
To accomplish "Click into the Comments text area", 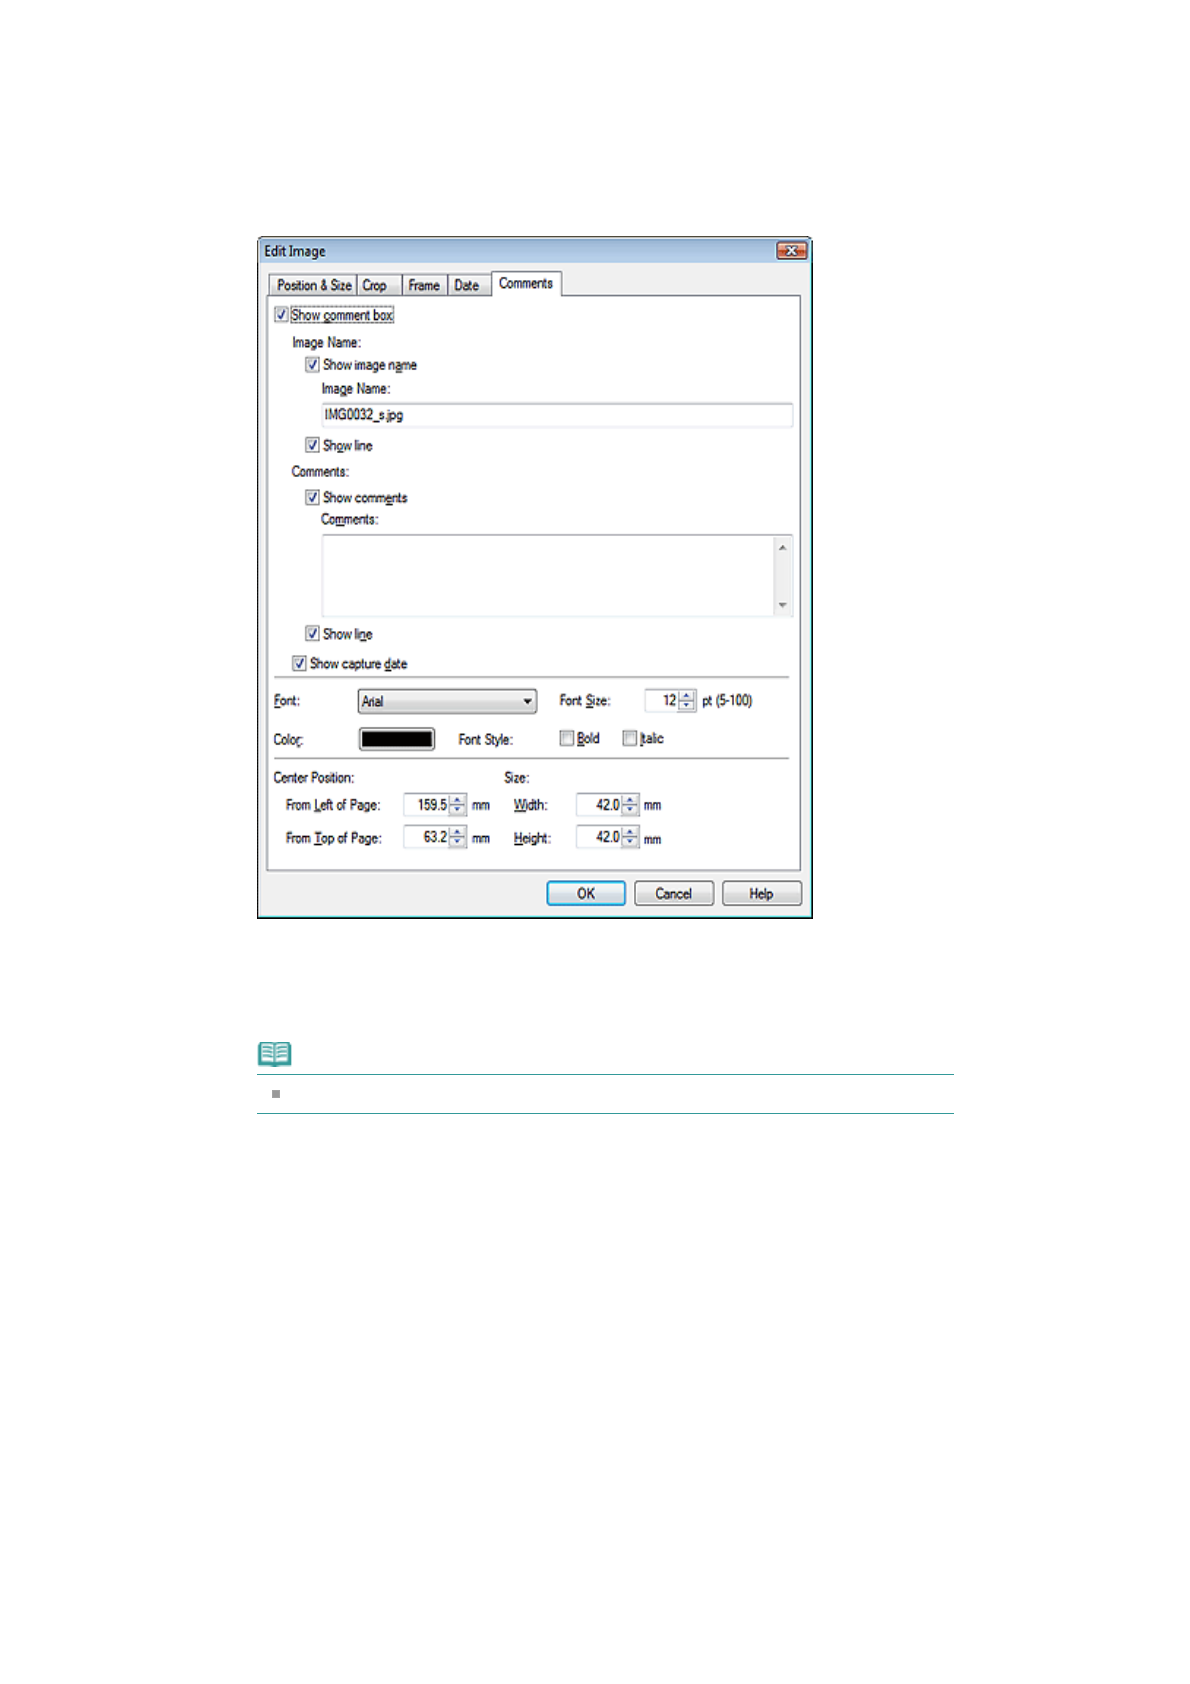I will (547, 575).
